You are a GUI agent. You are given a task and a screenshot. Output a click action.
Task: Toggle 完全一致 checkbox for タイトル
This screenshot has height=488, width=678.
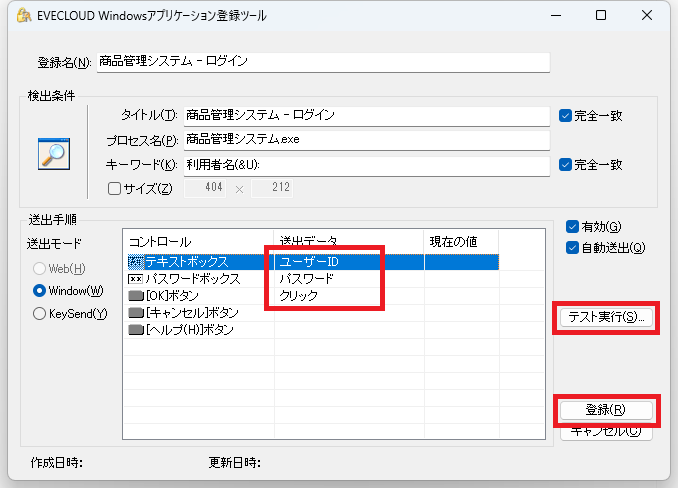pos(566,115)
